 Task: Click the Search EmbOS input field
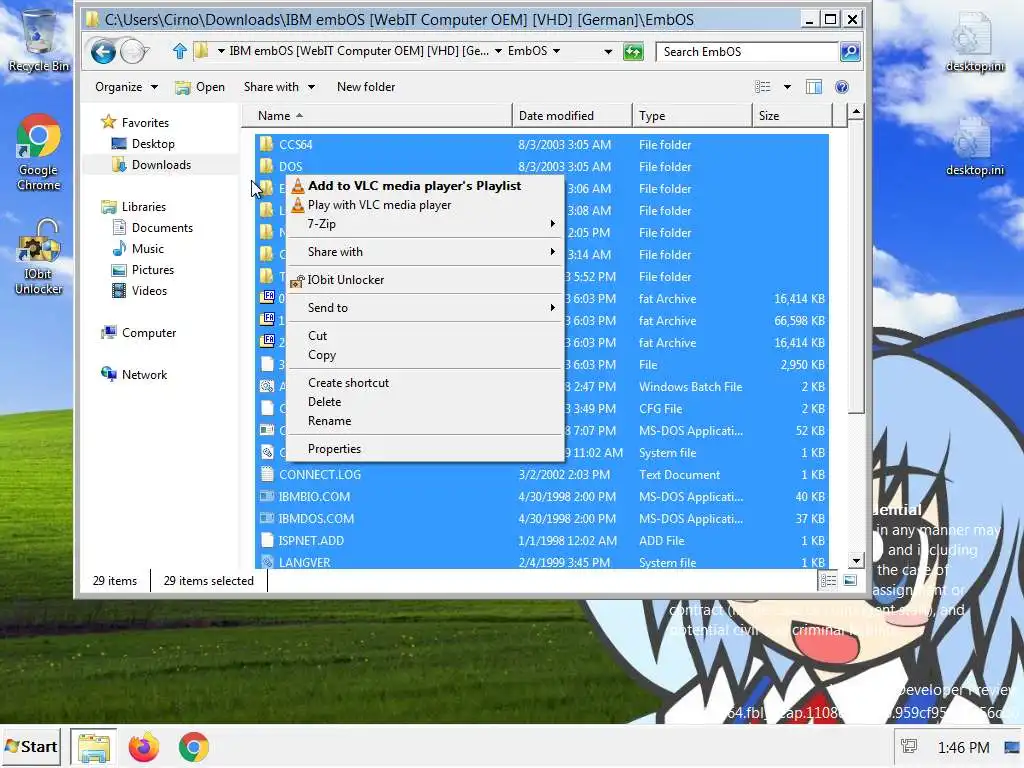747,52
